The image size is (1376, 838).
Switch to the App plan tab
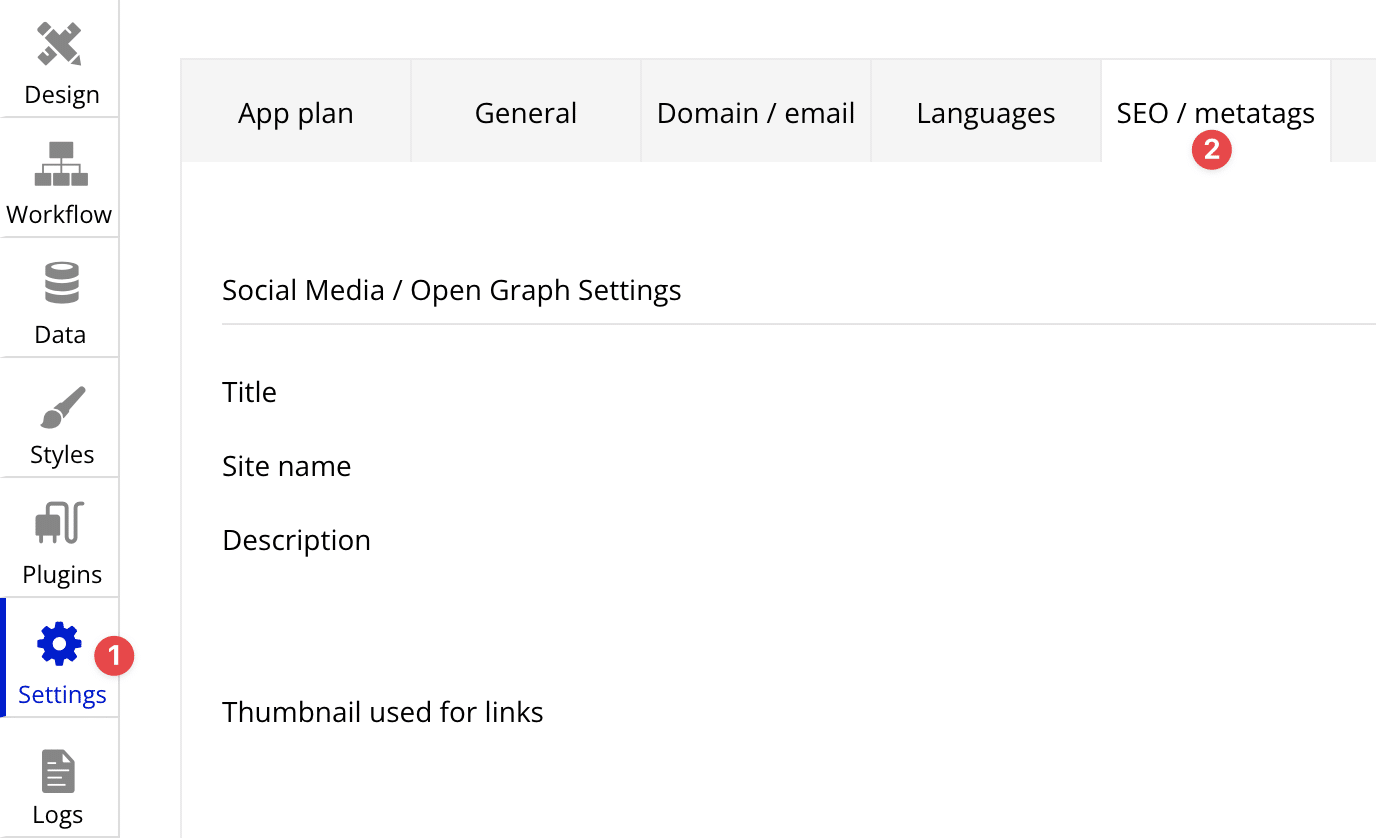[x=296, y=113]
